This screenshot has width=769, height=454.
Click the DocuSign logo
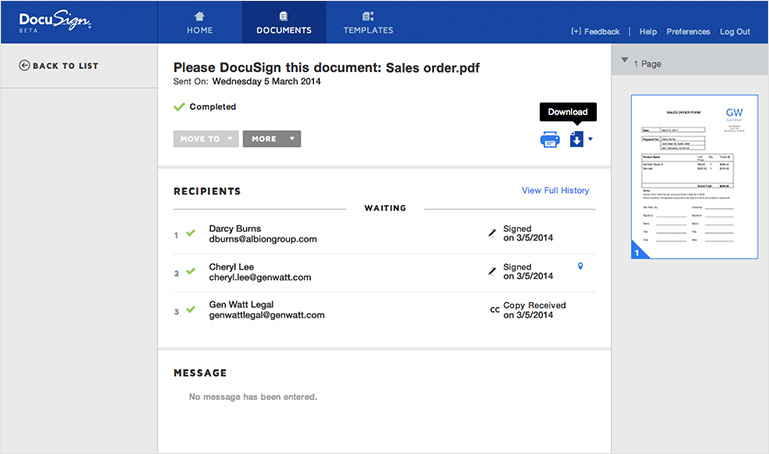(x=55, y=21)
